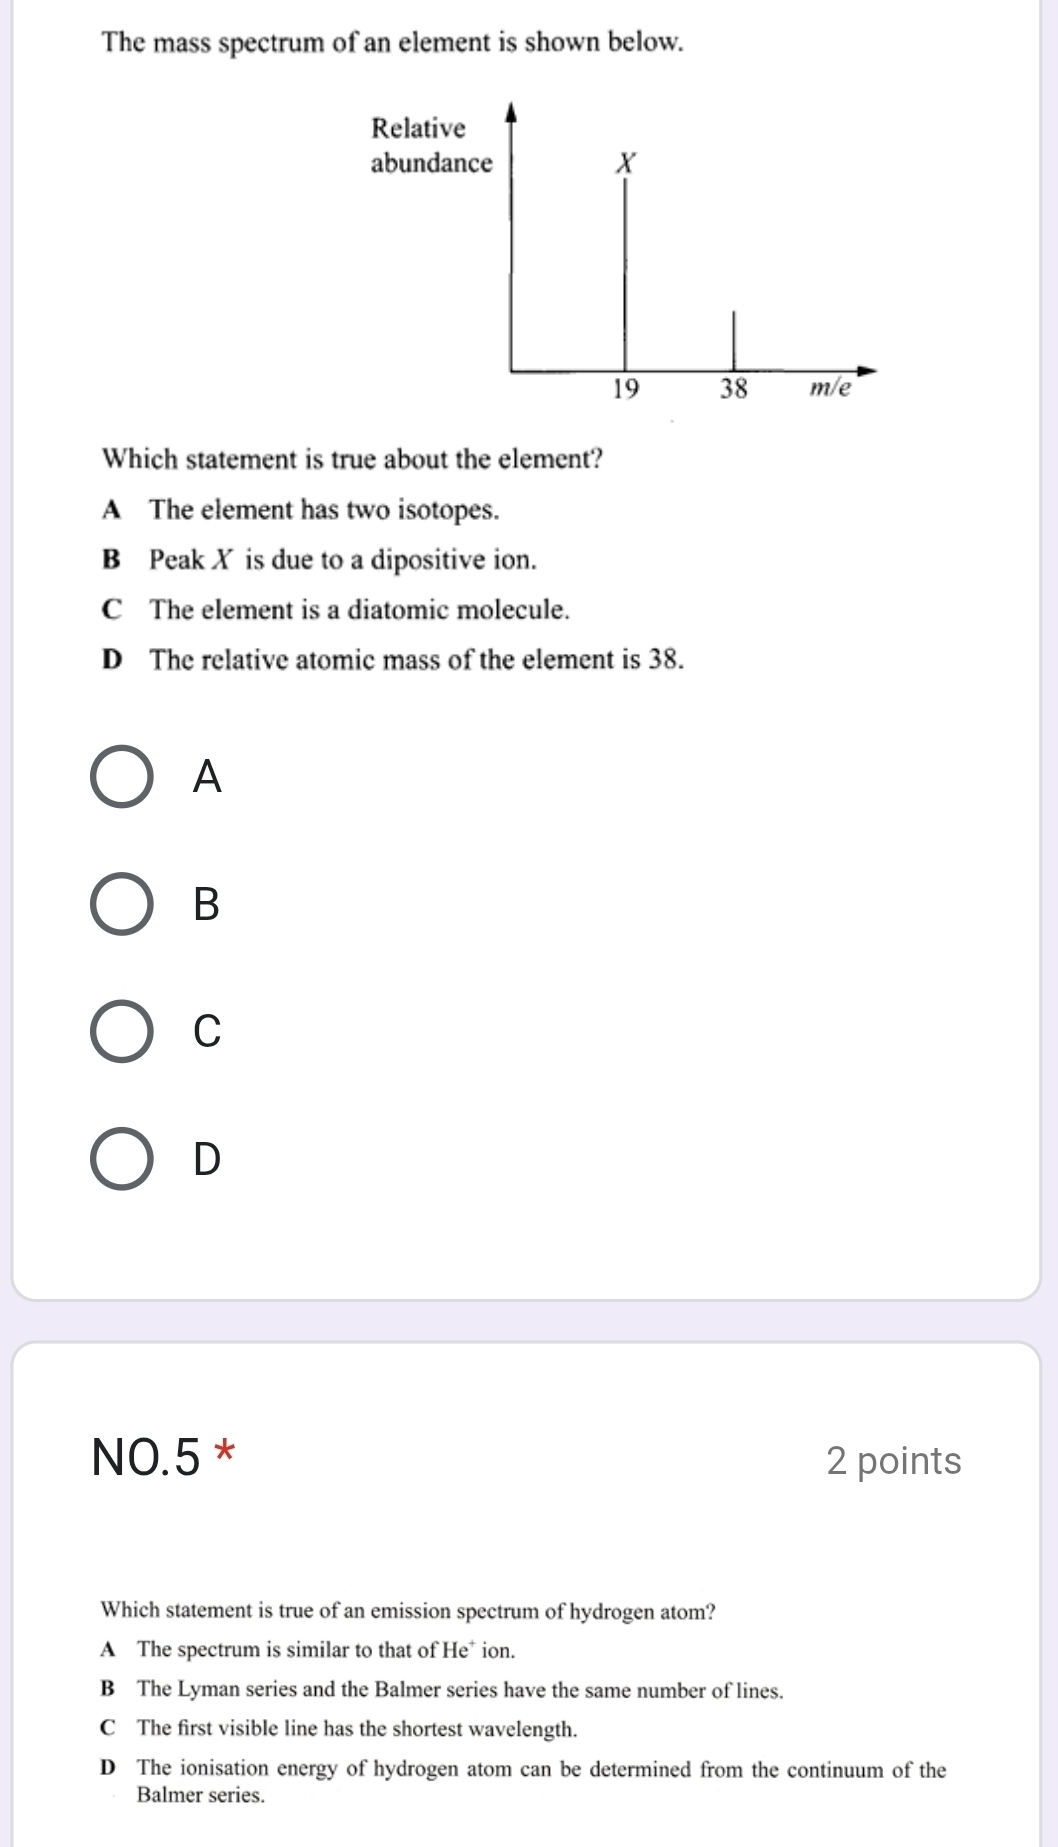Click "Which statement is true about the element?" text
This screenshot has width=1058, height=1847.
pos(353,460)
